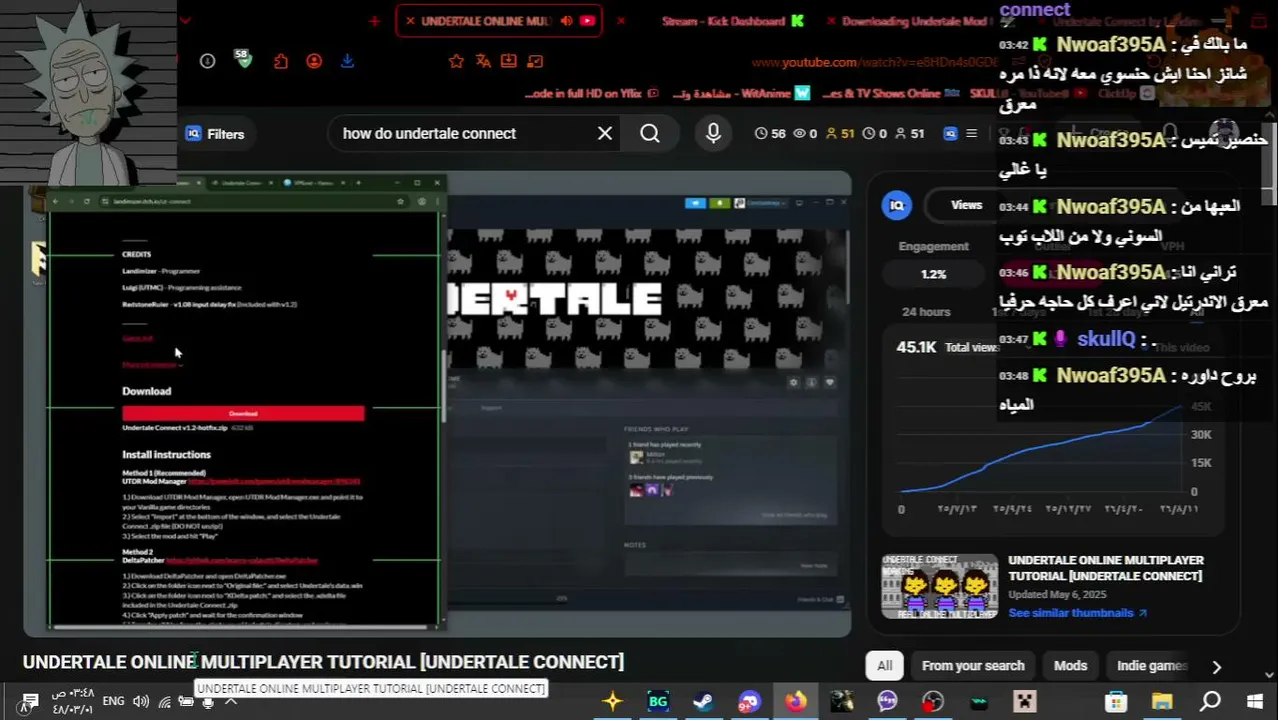Image resolution: width=1278 pixels, height=720 pixels.
Task: Switch to the Stream - Kick Dashboard tab
Action: [732, 21]
